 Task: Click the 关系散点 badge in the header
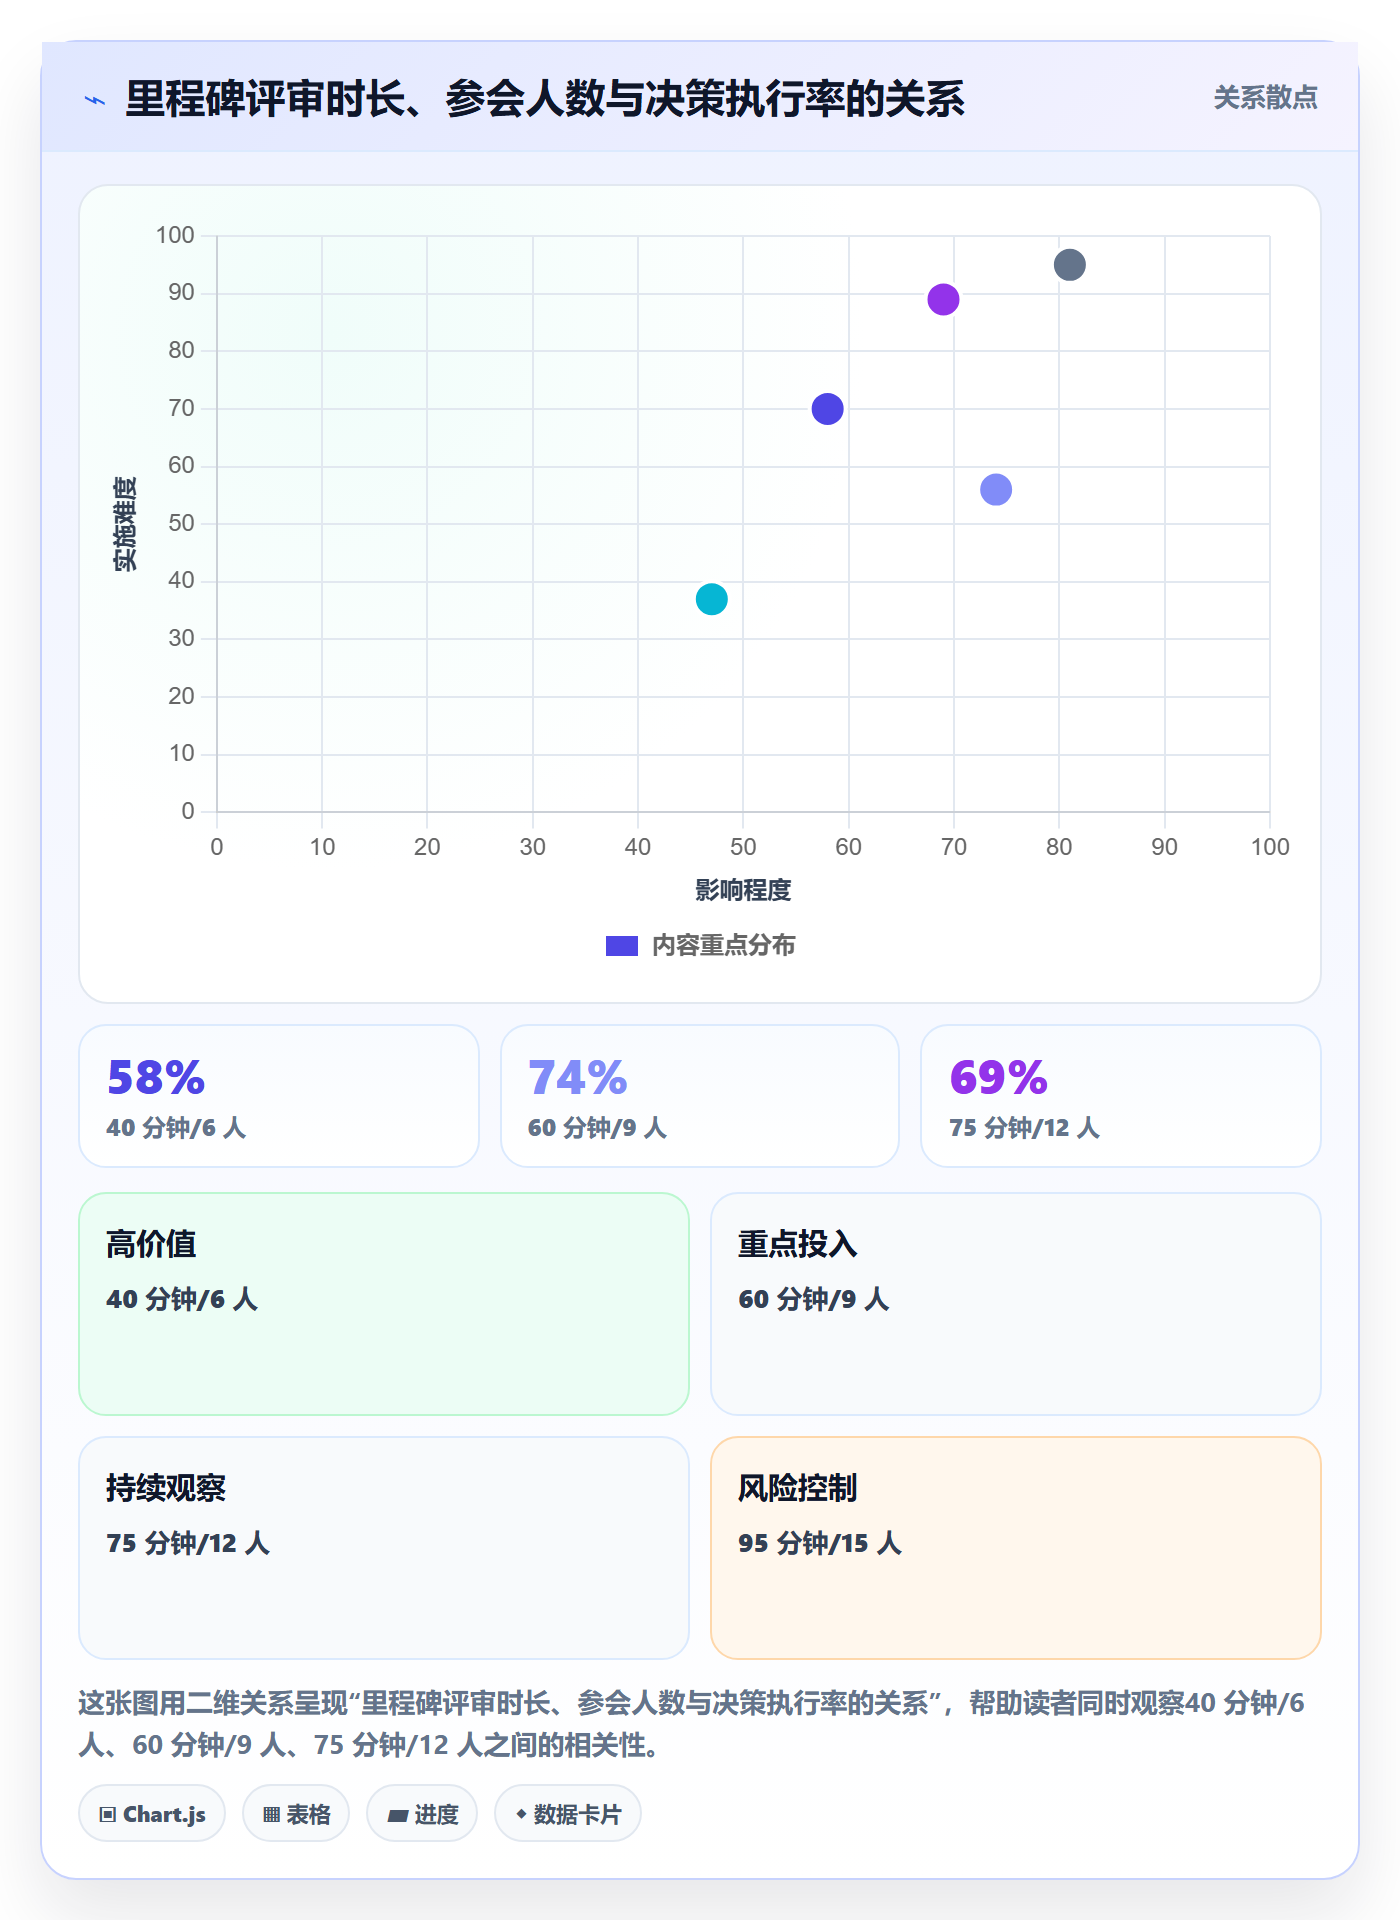tap(1265, 98)
